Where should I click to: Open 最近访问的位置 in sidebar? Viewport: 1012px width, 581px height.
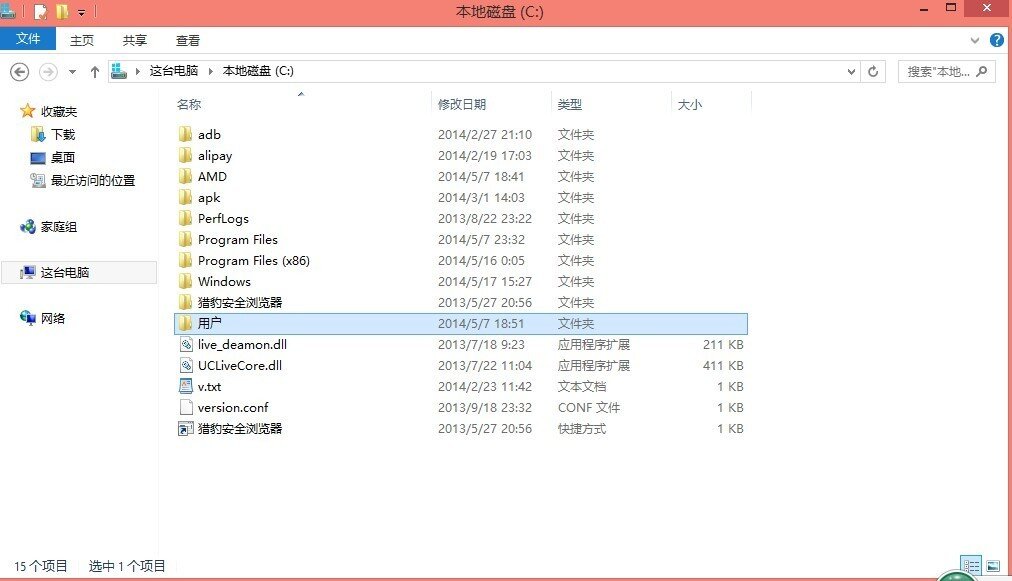point(93,180)
